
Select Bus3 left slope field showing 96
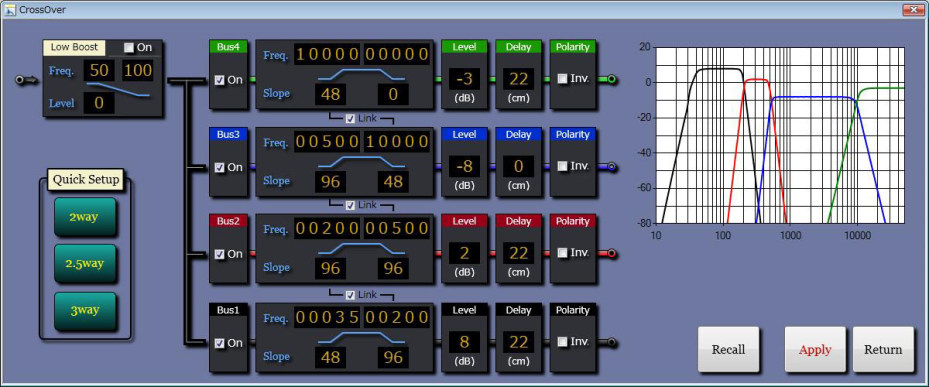click(x=330, y=181)
